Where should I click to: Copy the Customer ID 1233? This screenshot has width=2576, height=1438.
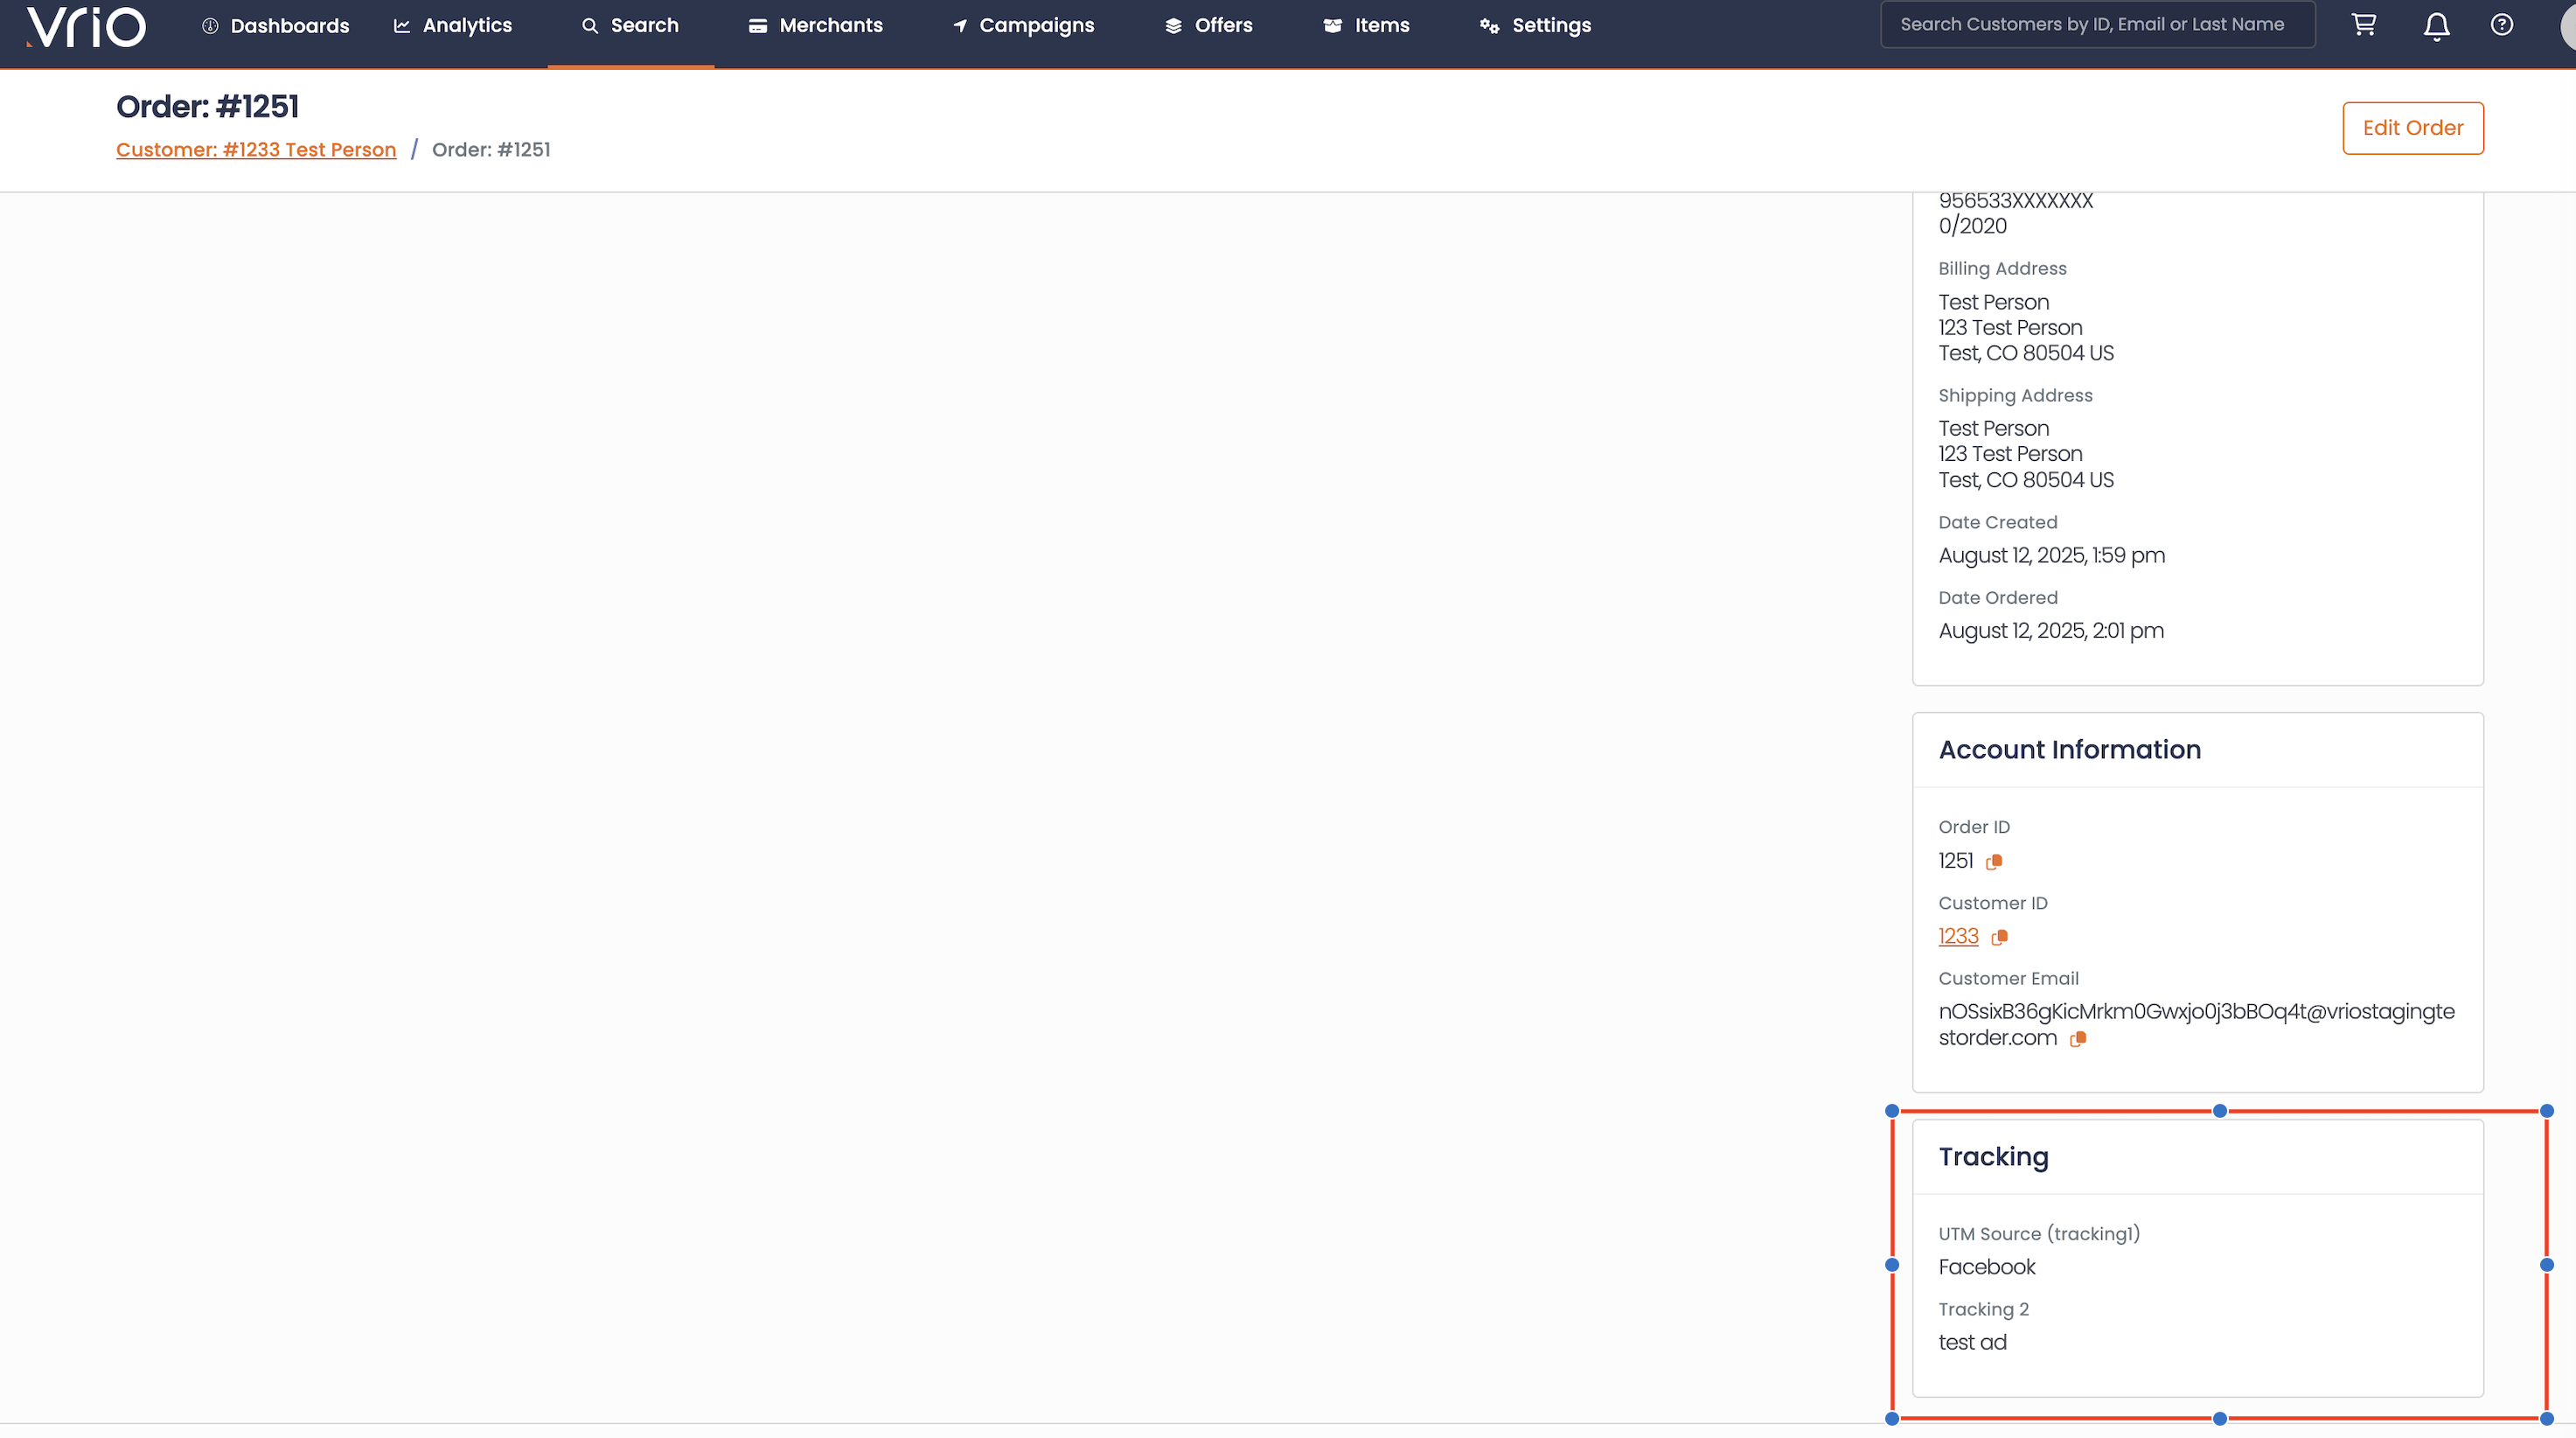[x=2000, y=937]
